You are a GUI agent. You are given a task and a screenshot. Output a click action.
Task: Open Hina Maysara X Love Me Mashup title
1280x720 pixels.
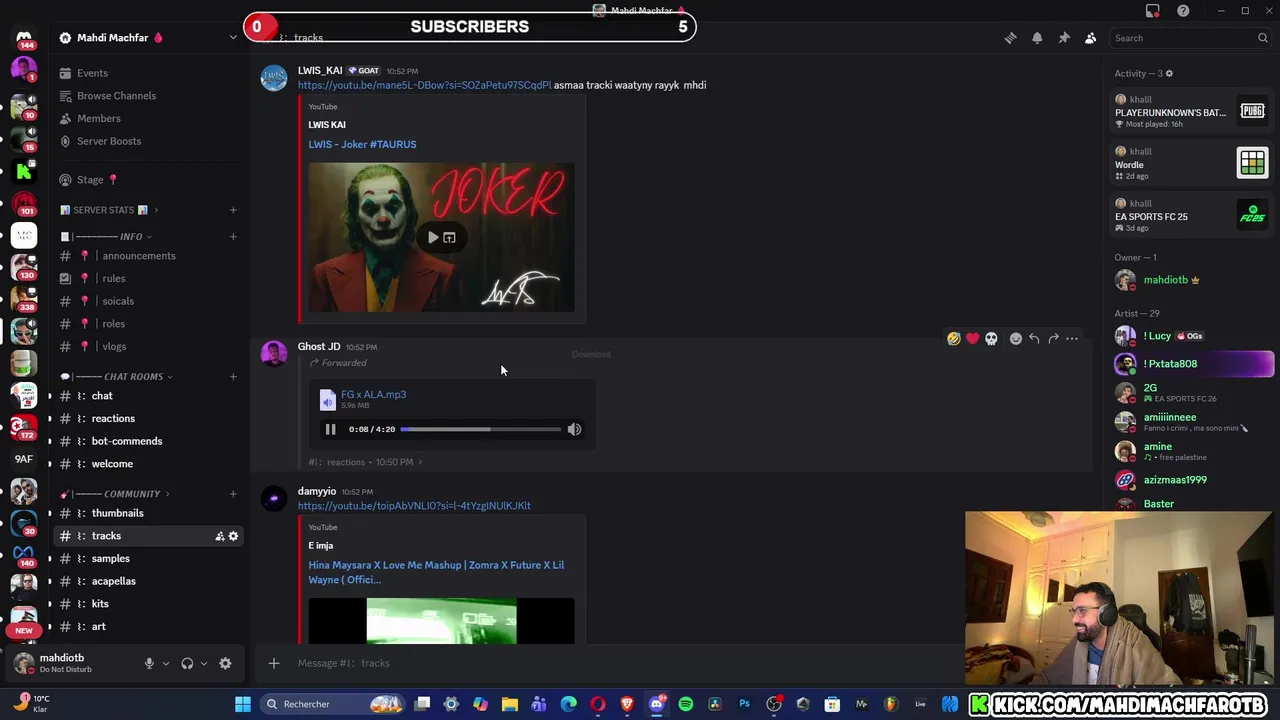pos(436,572)
